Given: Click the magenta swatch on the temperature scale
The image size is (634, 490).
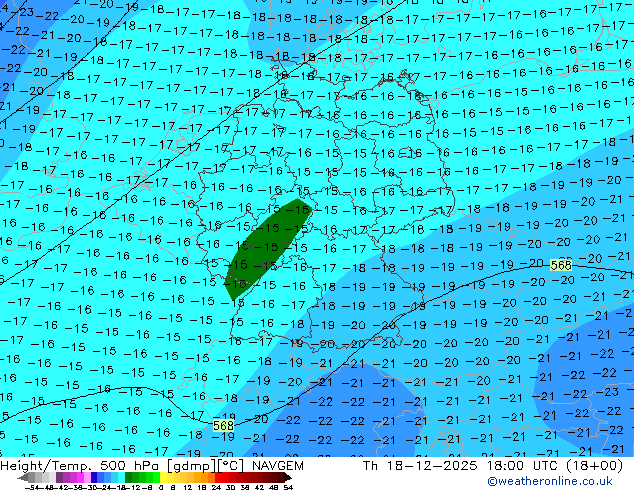Looking at the screenshot, I should tap(80, 477).
